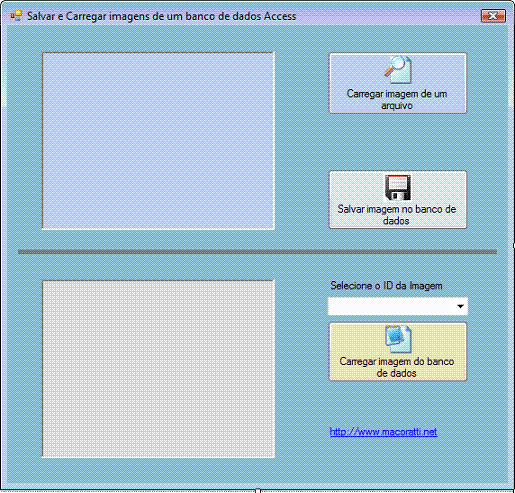Click the floppy disk save icon
Viewport: 515px width, 493px height.
pos(398,187)
